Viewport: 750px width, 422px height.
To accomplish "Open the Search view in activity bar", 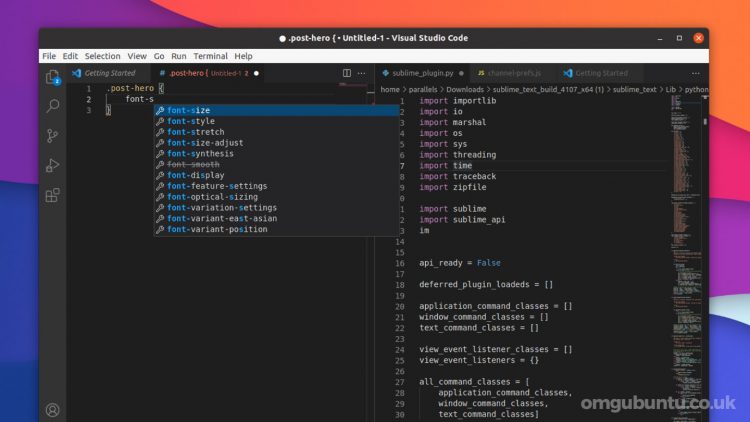I will (53, 106).
